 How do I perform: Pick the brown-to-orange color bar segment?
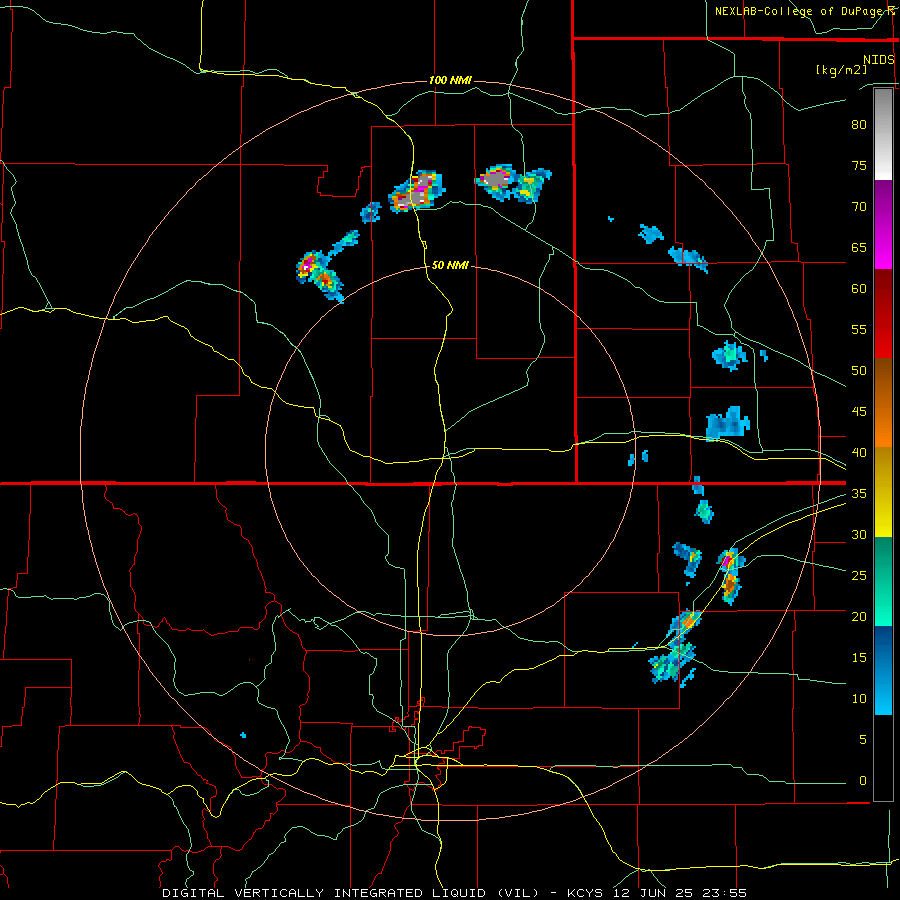(x=883, y=403)
